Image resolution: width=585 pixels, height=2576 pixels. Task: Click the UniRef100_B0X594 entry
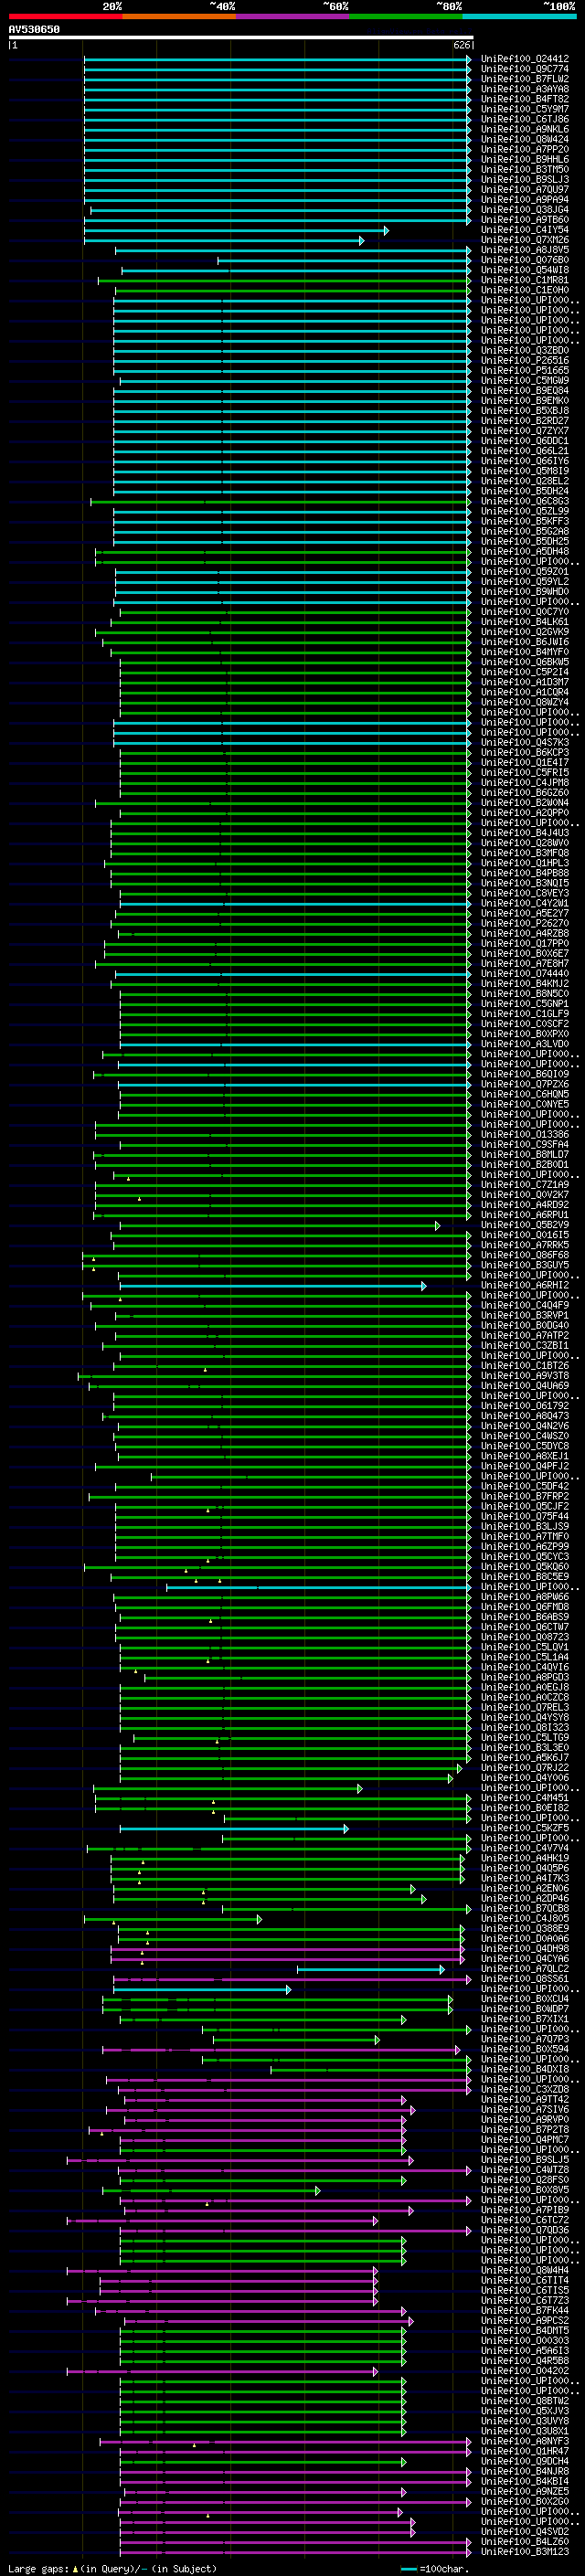tap(524, 2049)
